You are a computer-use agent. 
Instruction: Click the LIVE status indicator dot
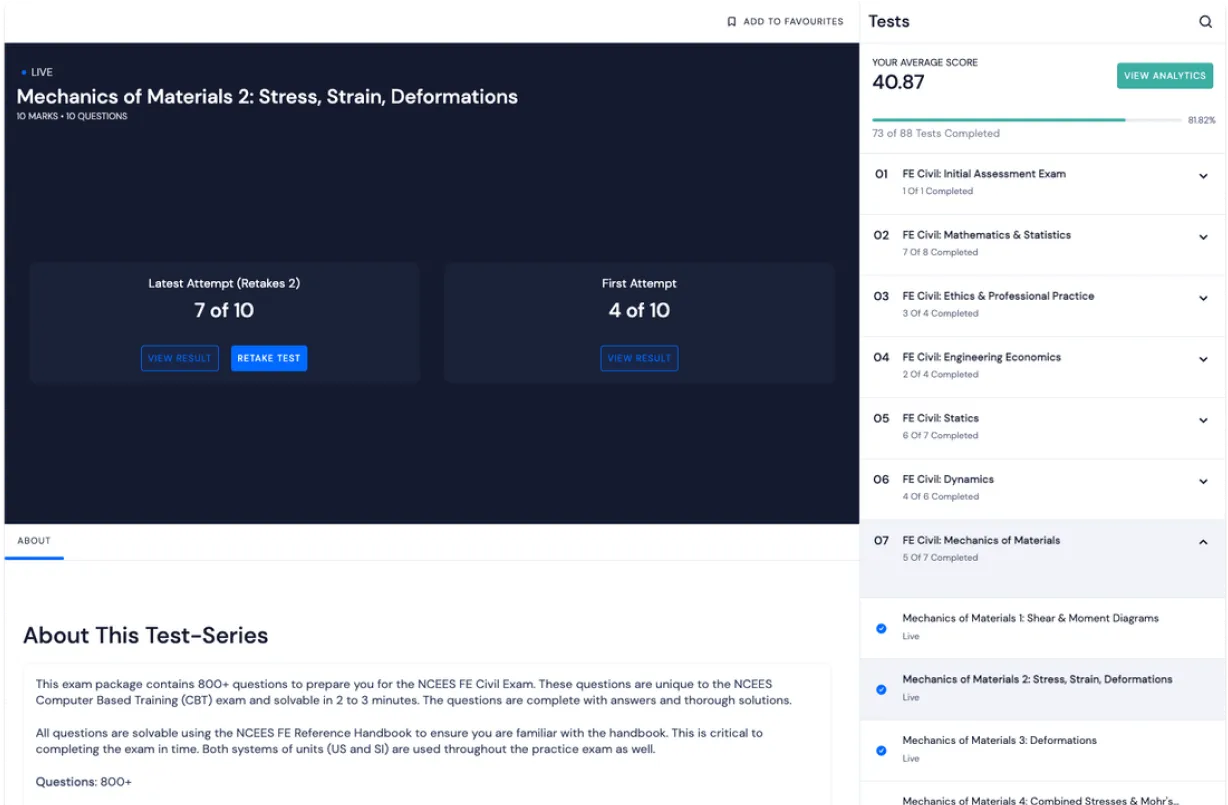[24, 71]
